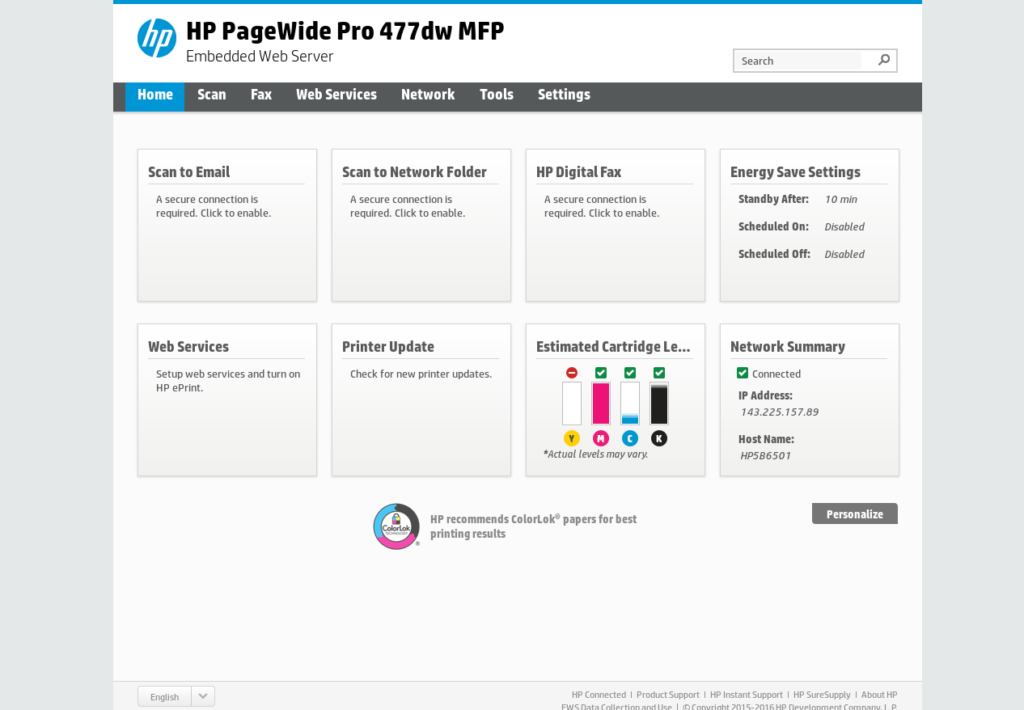
Task: Click the HP PageWide Pro 477dw MFP title
Action: [x=345, y=31]
